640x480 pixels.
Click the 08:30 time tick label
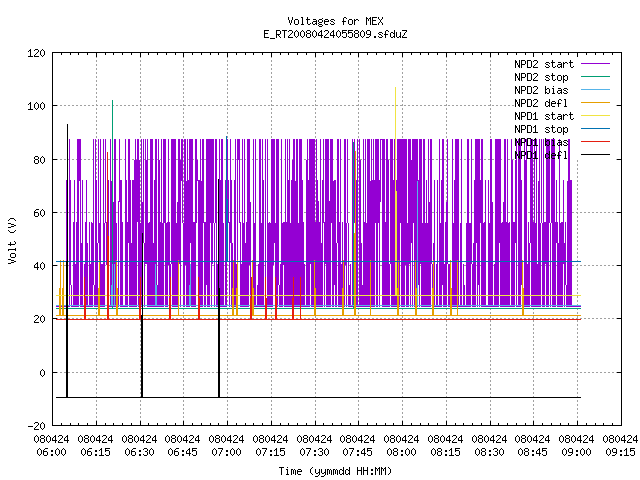click(x=489, y=453)
